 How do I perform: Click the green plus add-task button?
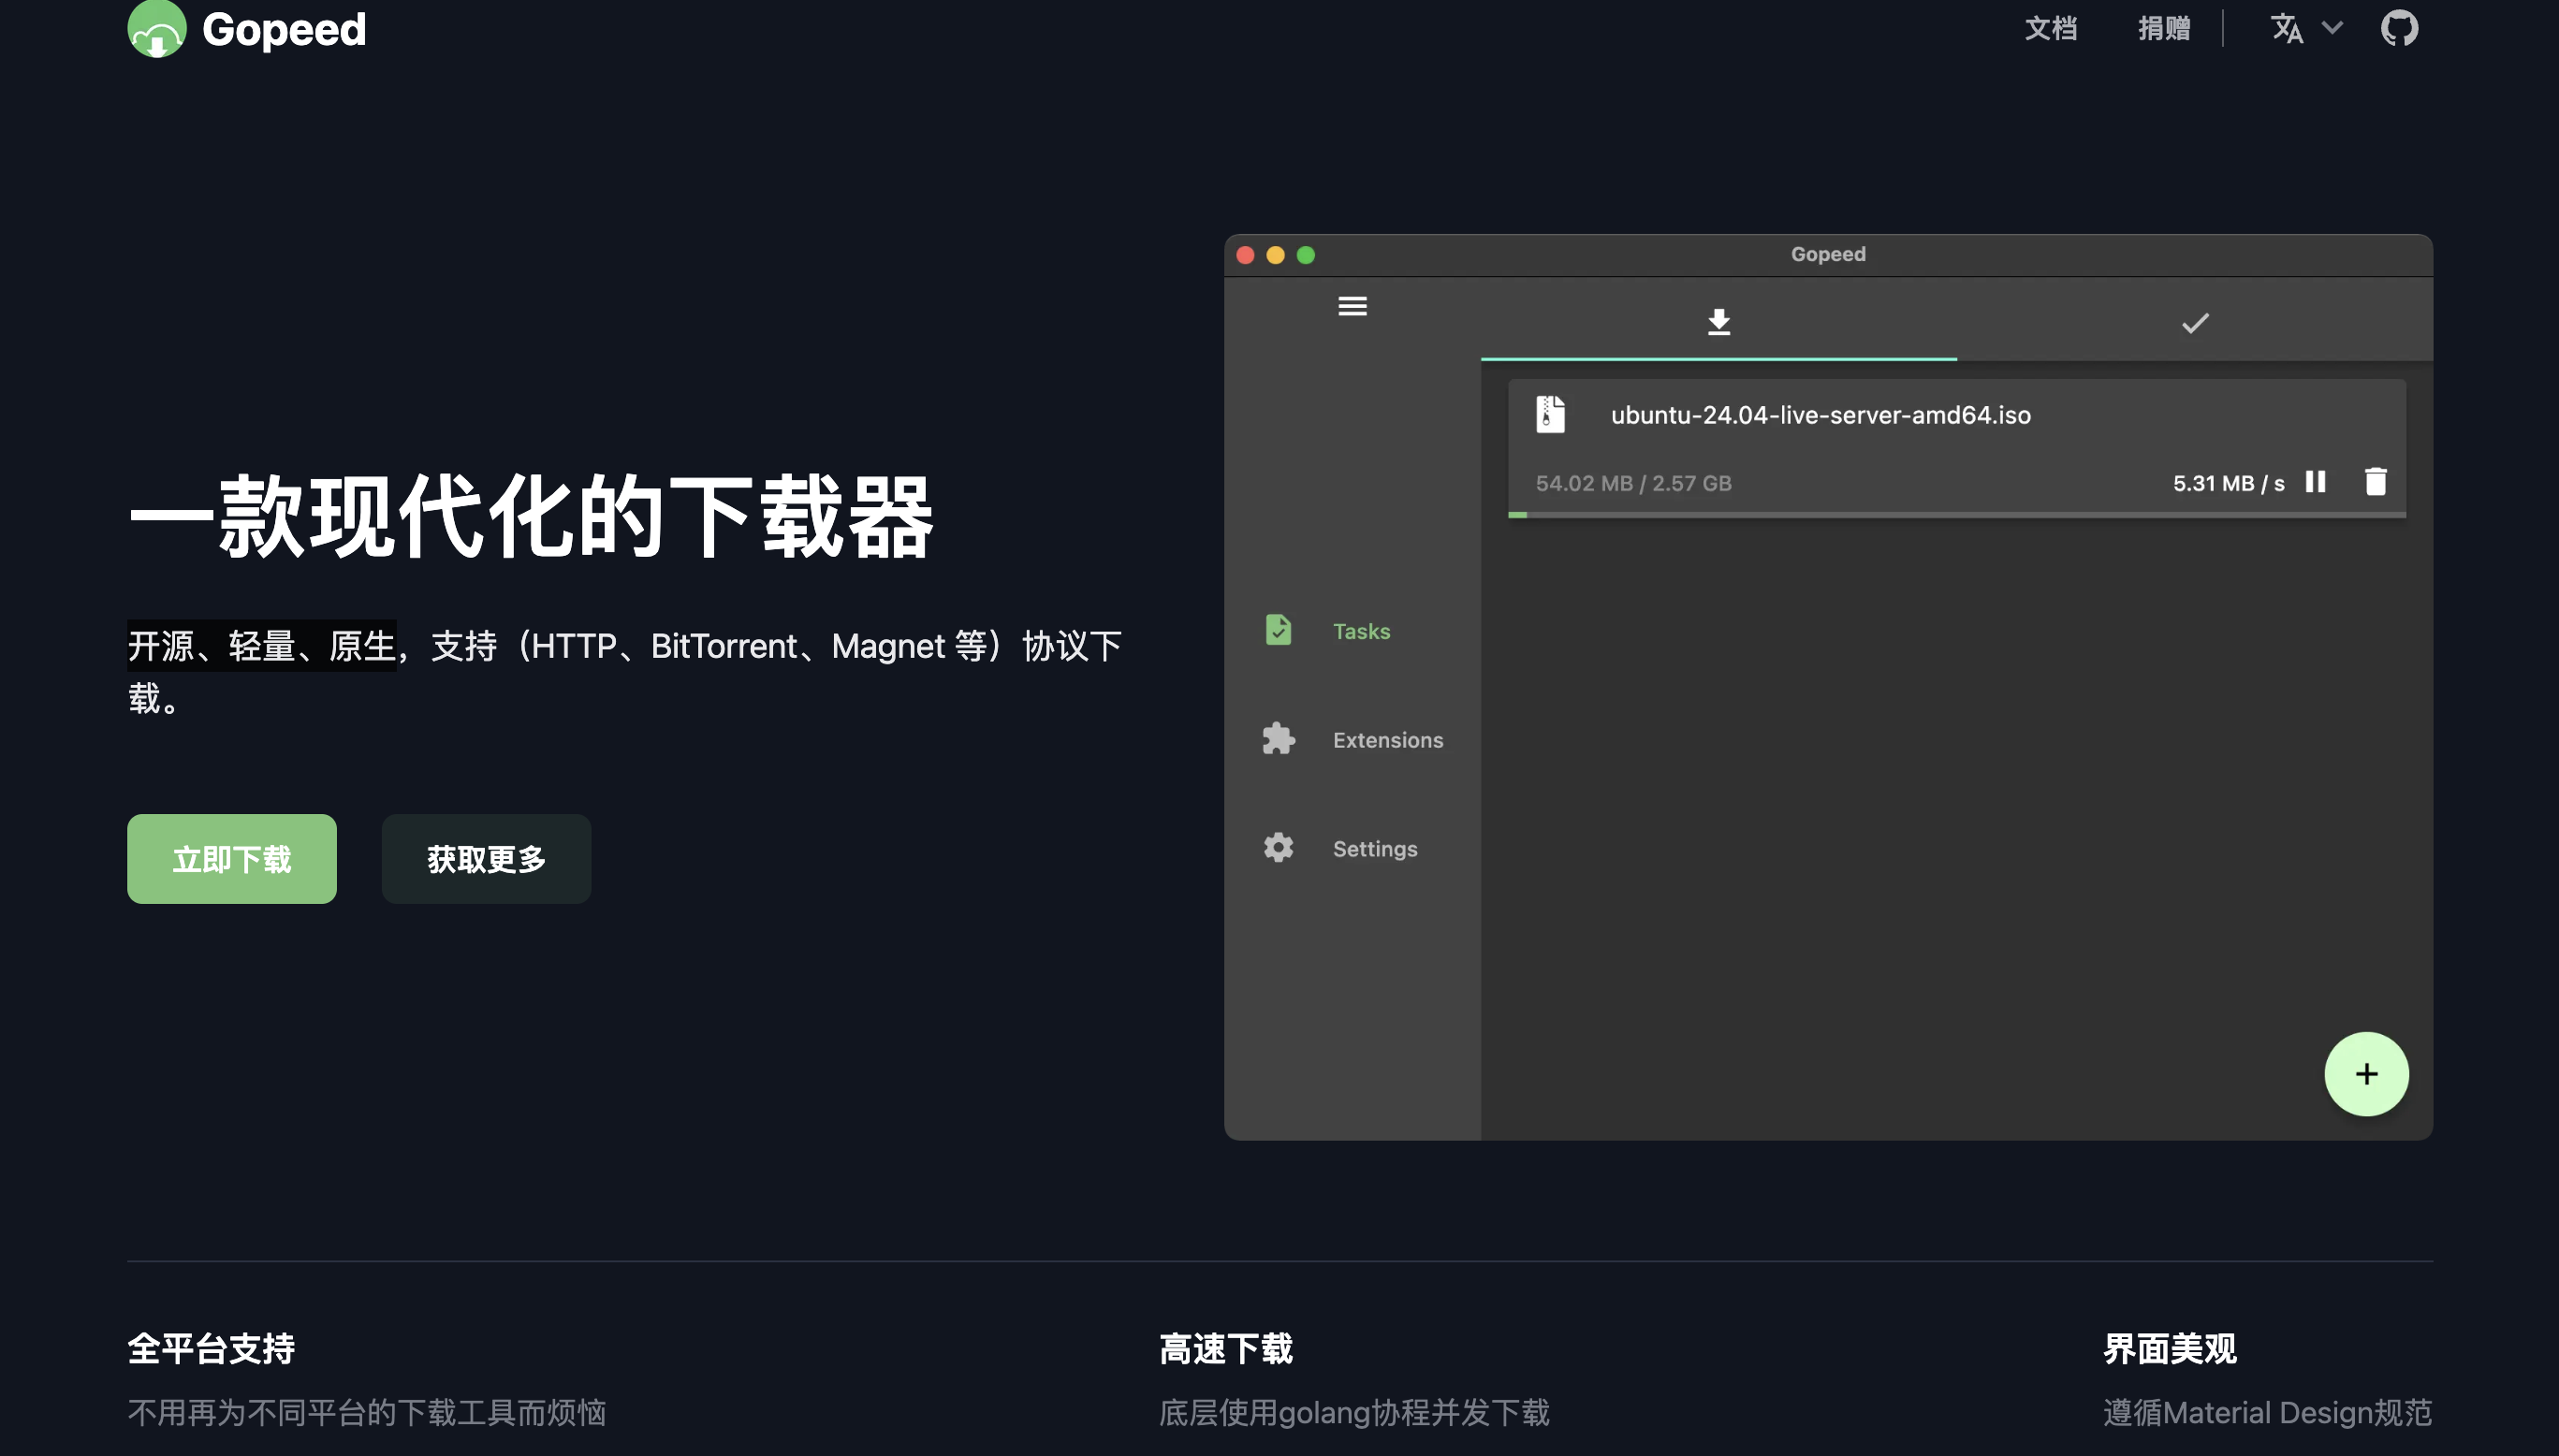(2366, 1074)
